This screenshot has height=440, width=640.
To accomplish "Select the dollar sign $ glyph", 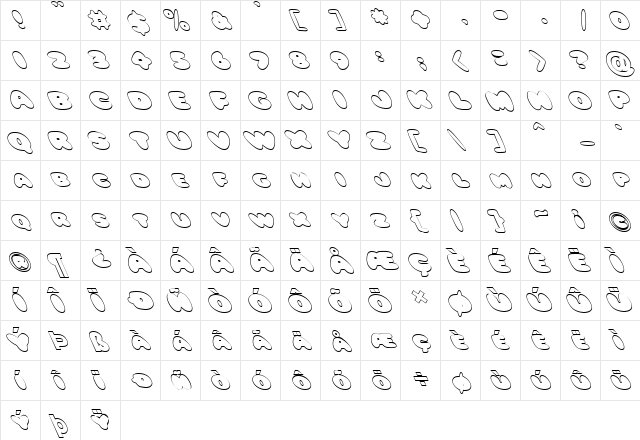I will tap(140, 20).
